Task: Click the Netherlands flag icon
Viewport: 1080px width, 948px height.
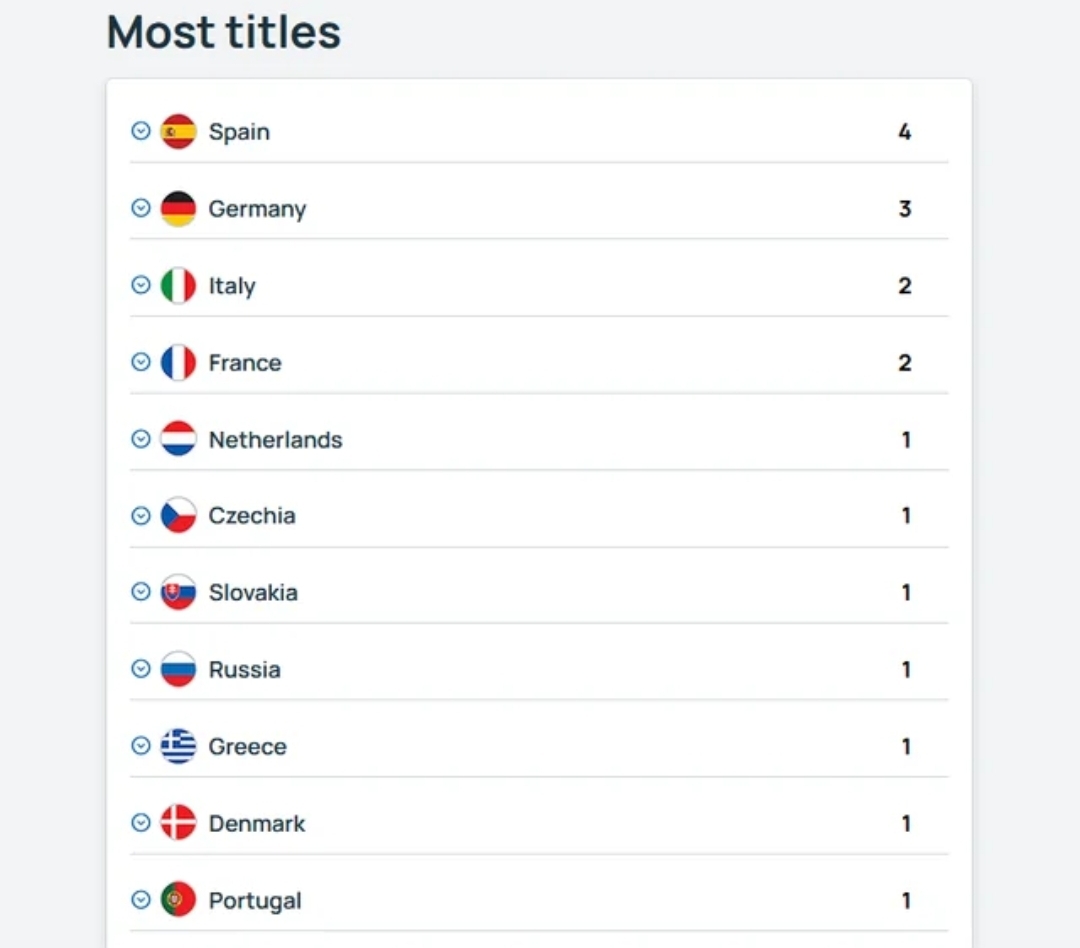Action: (x=178, y=439)
